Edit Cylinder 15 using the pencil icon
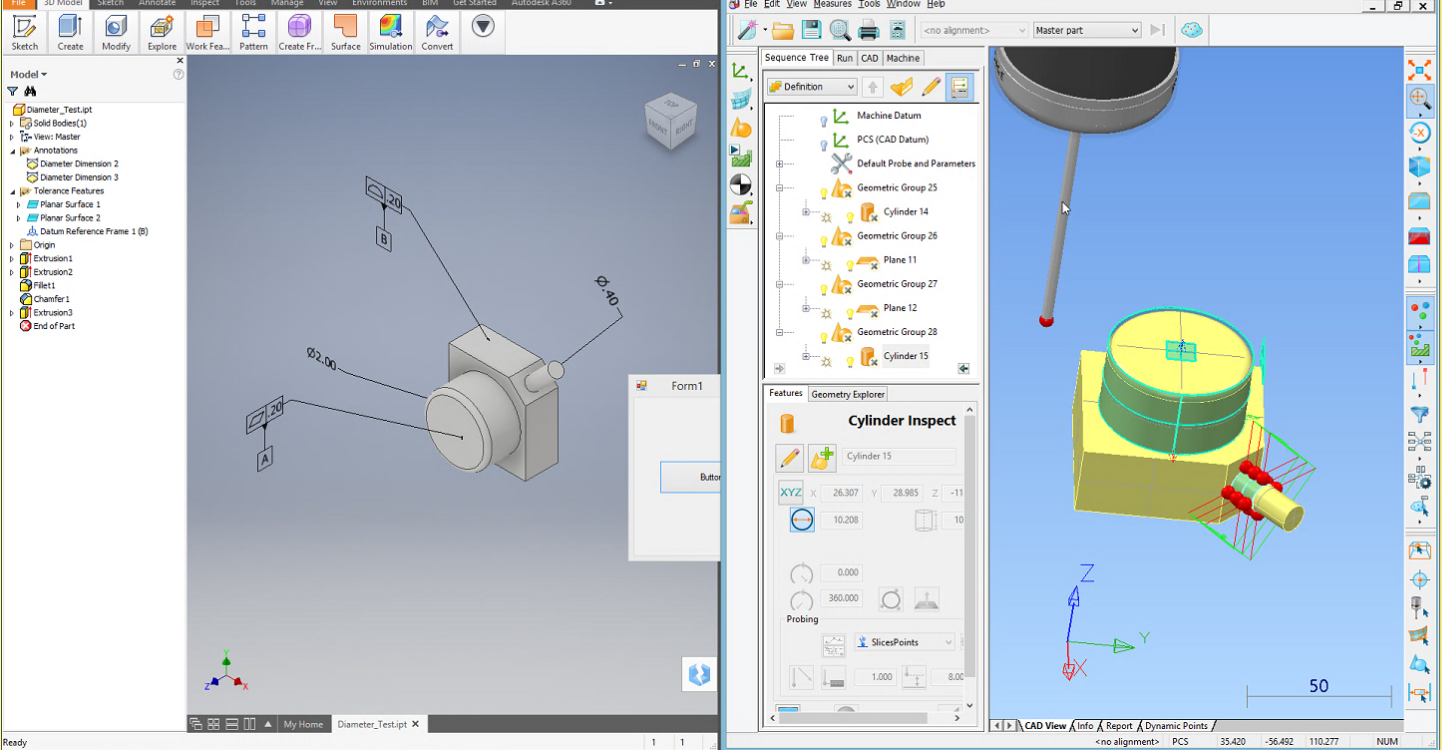1442x750 pixels. click(x=789, y=457)
